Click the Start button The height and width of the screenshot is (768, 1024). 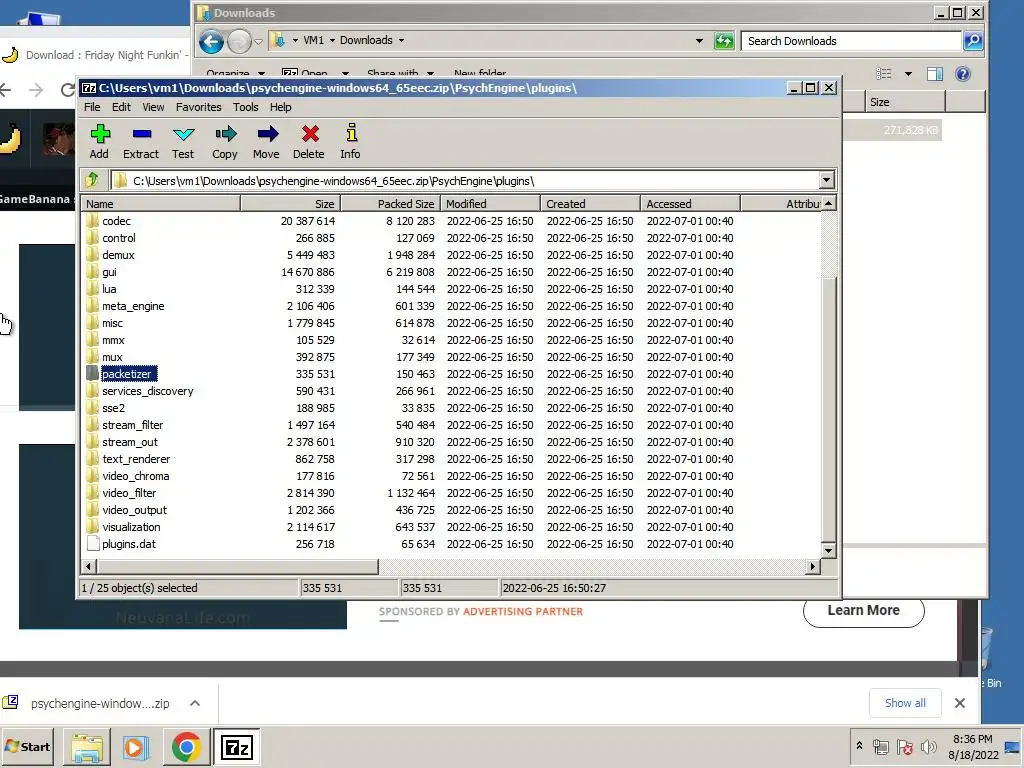point(28,746)
